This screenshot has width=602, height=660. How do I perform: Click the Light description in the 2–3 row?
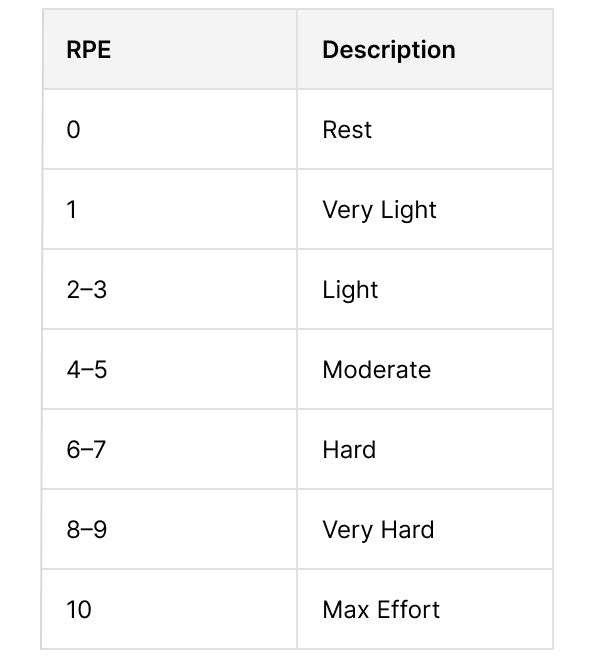click(350, 290)
